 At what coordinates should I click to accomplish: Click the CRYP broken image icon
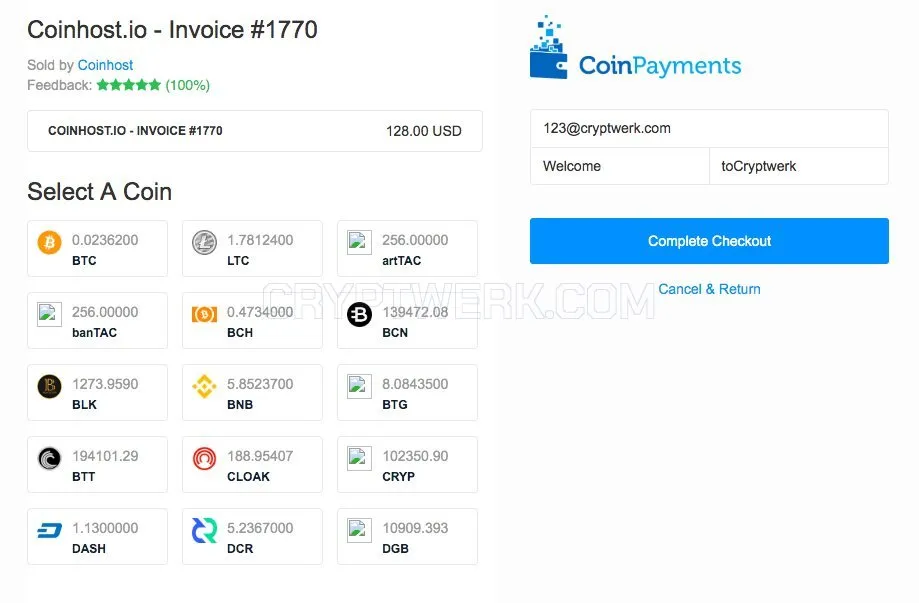point(359,458)
